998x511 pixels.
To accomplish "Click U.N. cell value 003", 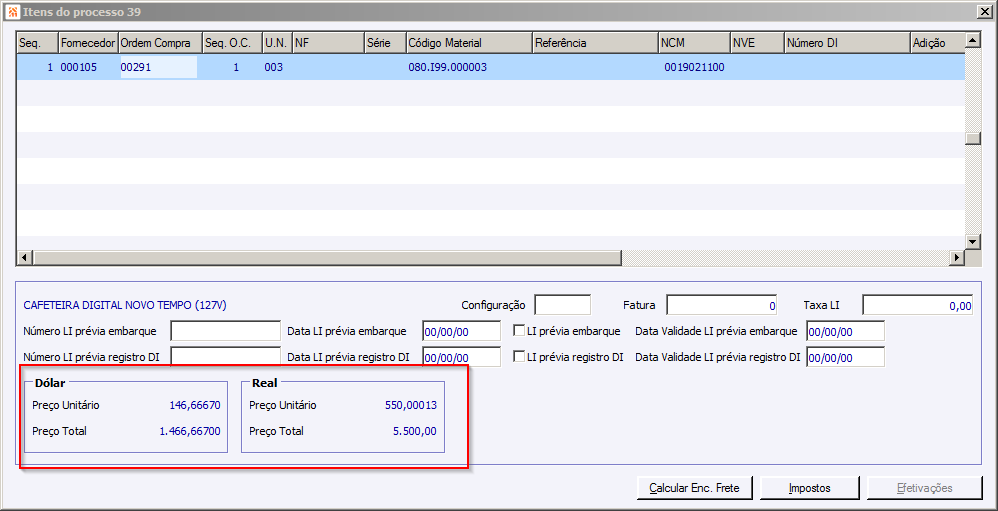I will click(274, 67).
